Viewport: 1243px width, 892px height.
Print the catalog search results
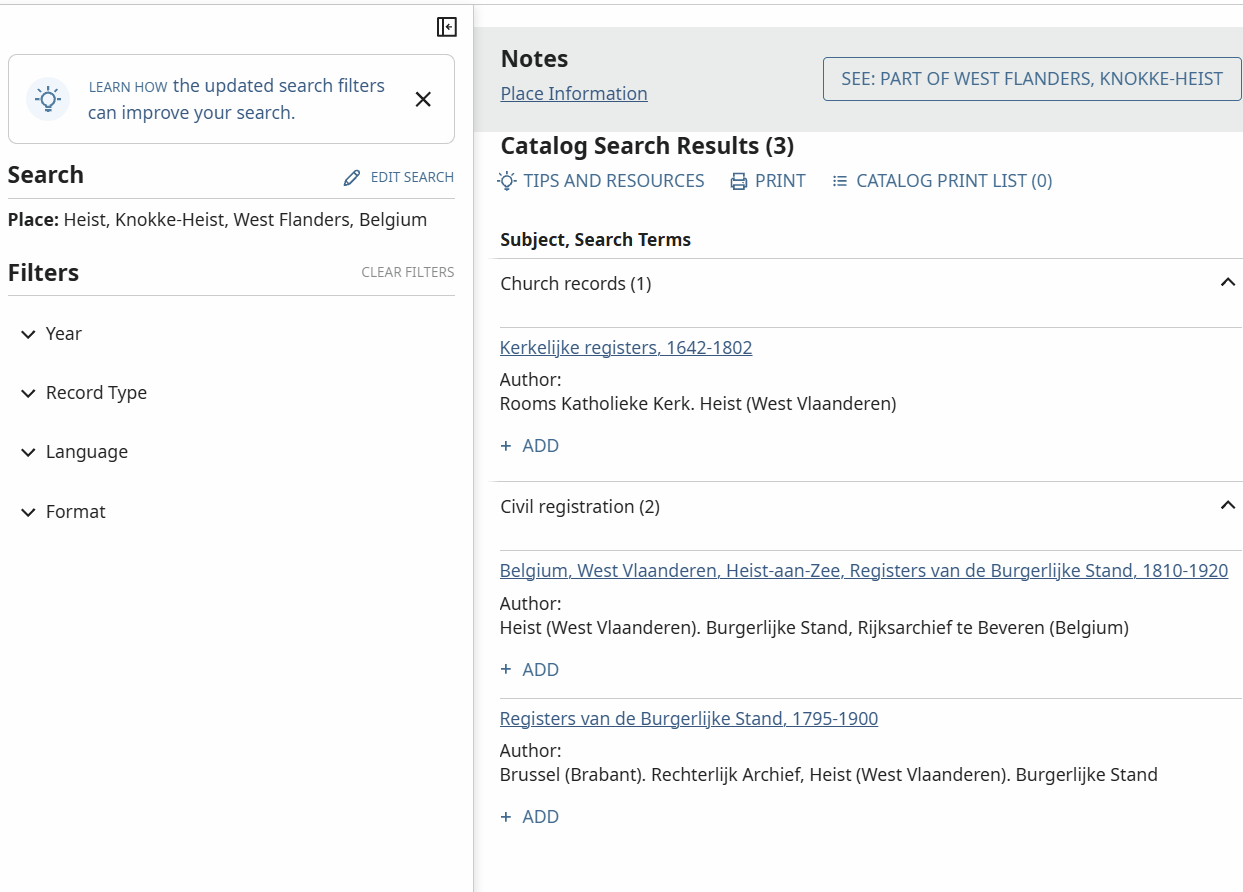pos(768,181)
